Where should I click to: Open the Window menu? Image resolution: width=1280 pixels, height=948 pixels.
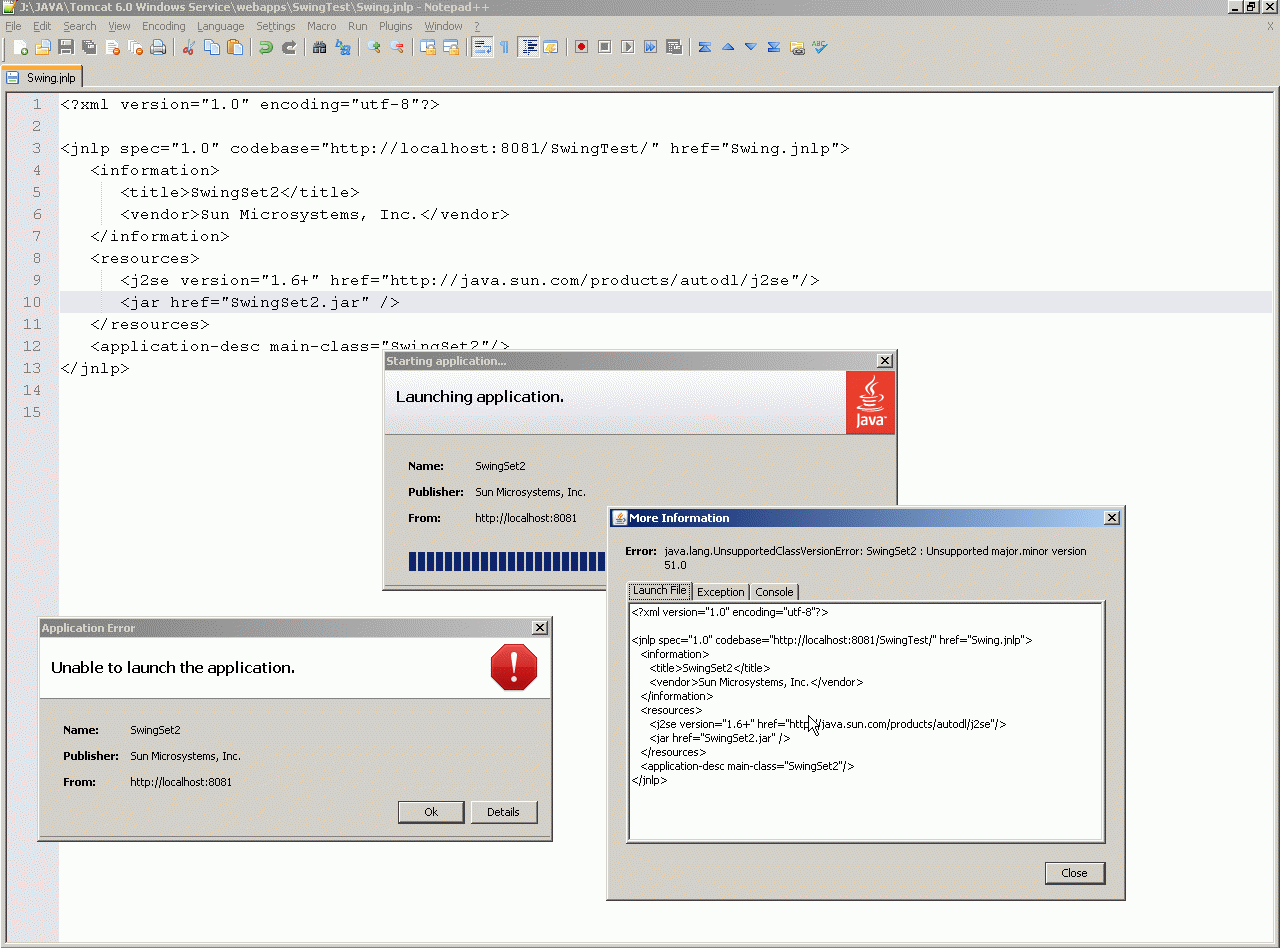(443, 26)
